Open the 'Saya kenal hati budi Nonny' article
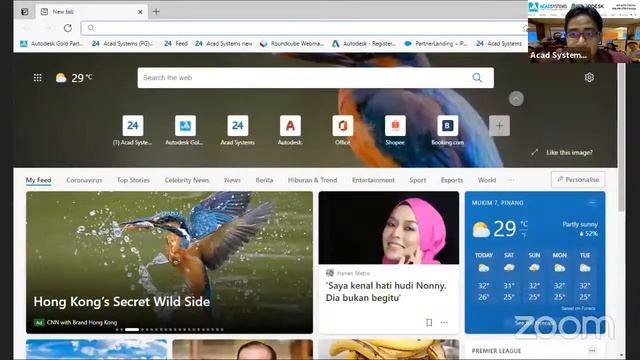 coord(386,291)
